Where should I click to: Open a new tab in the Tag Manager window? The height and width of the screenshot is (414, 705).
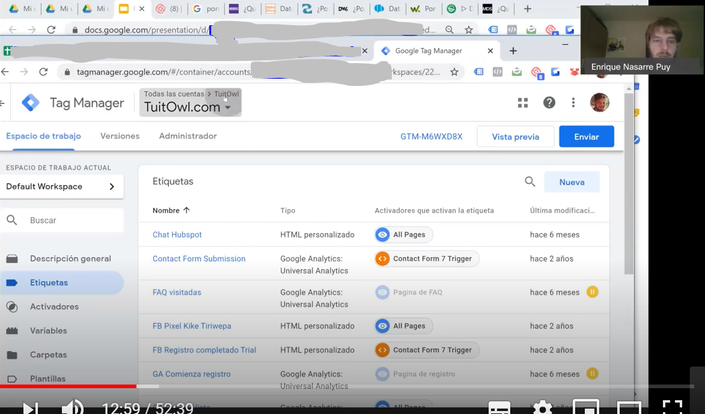[x=513, y=51]
